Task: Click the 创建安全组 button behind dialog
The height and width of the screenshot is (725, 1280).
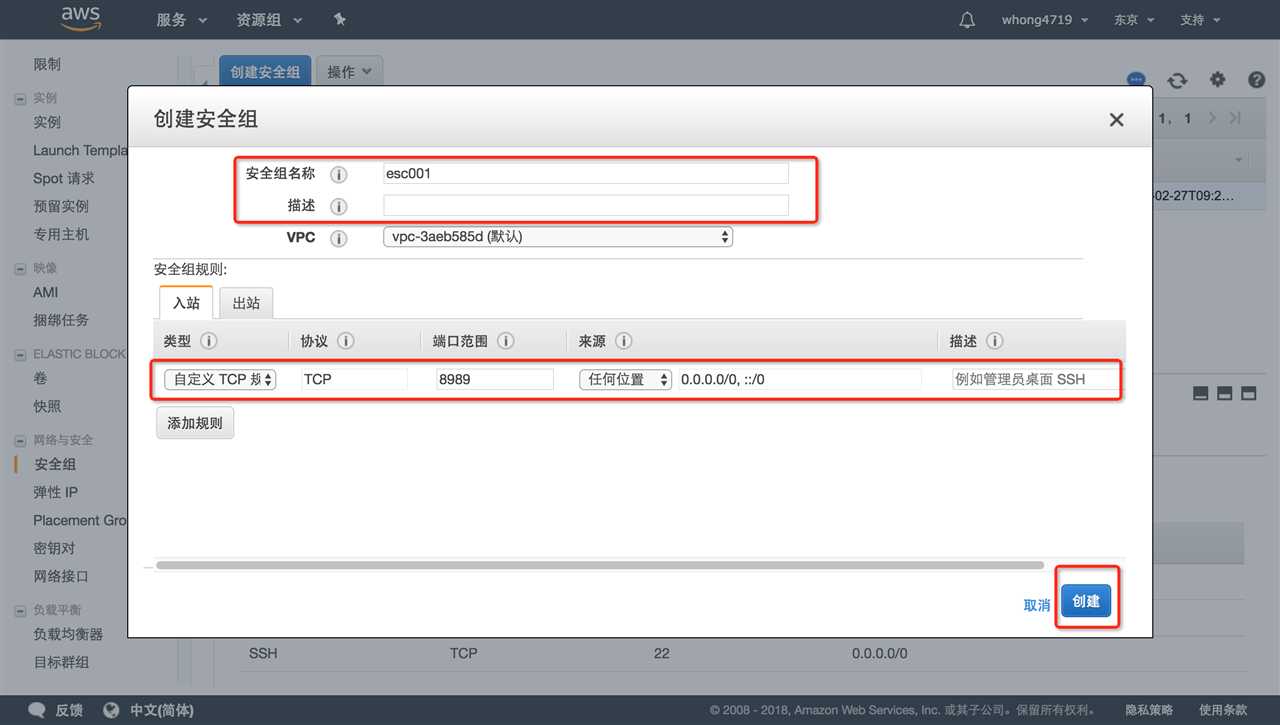Action: 265,72
